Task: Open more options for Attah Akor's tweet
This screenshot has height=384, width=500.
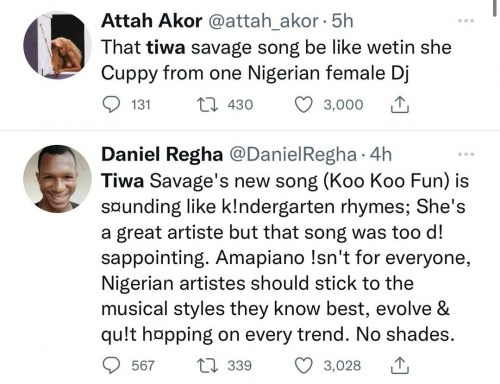Action: 466,21
